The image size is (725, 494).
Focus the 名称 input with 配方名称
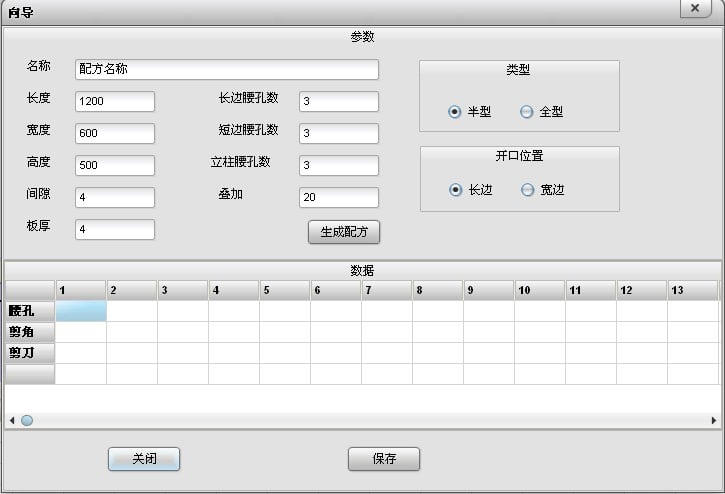pos(227,69)
